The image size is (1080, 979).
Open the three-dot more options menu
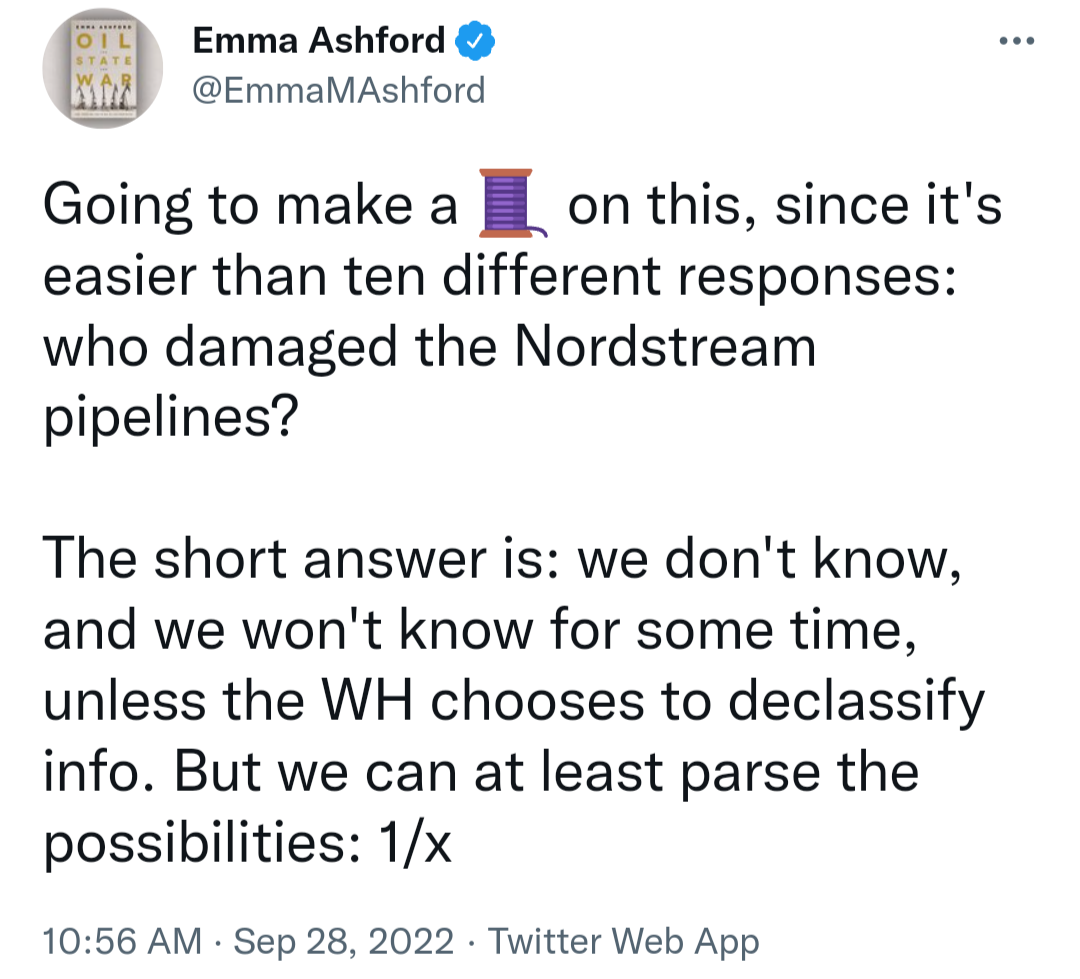tap(1017, 41)
